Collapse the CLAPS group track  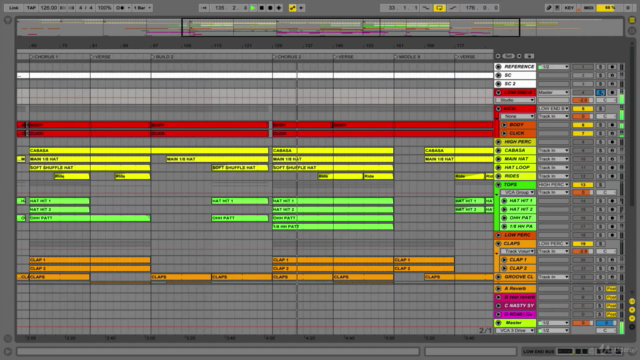498,244
